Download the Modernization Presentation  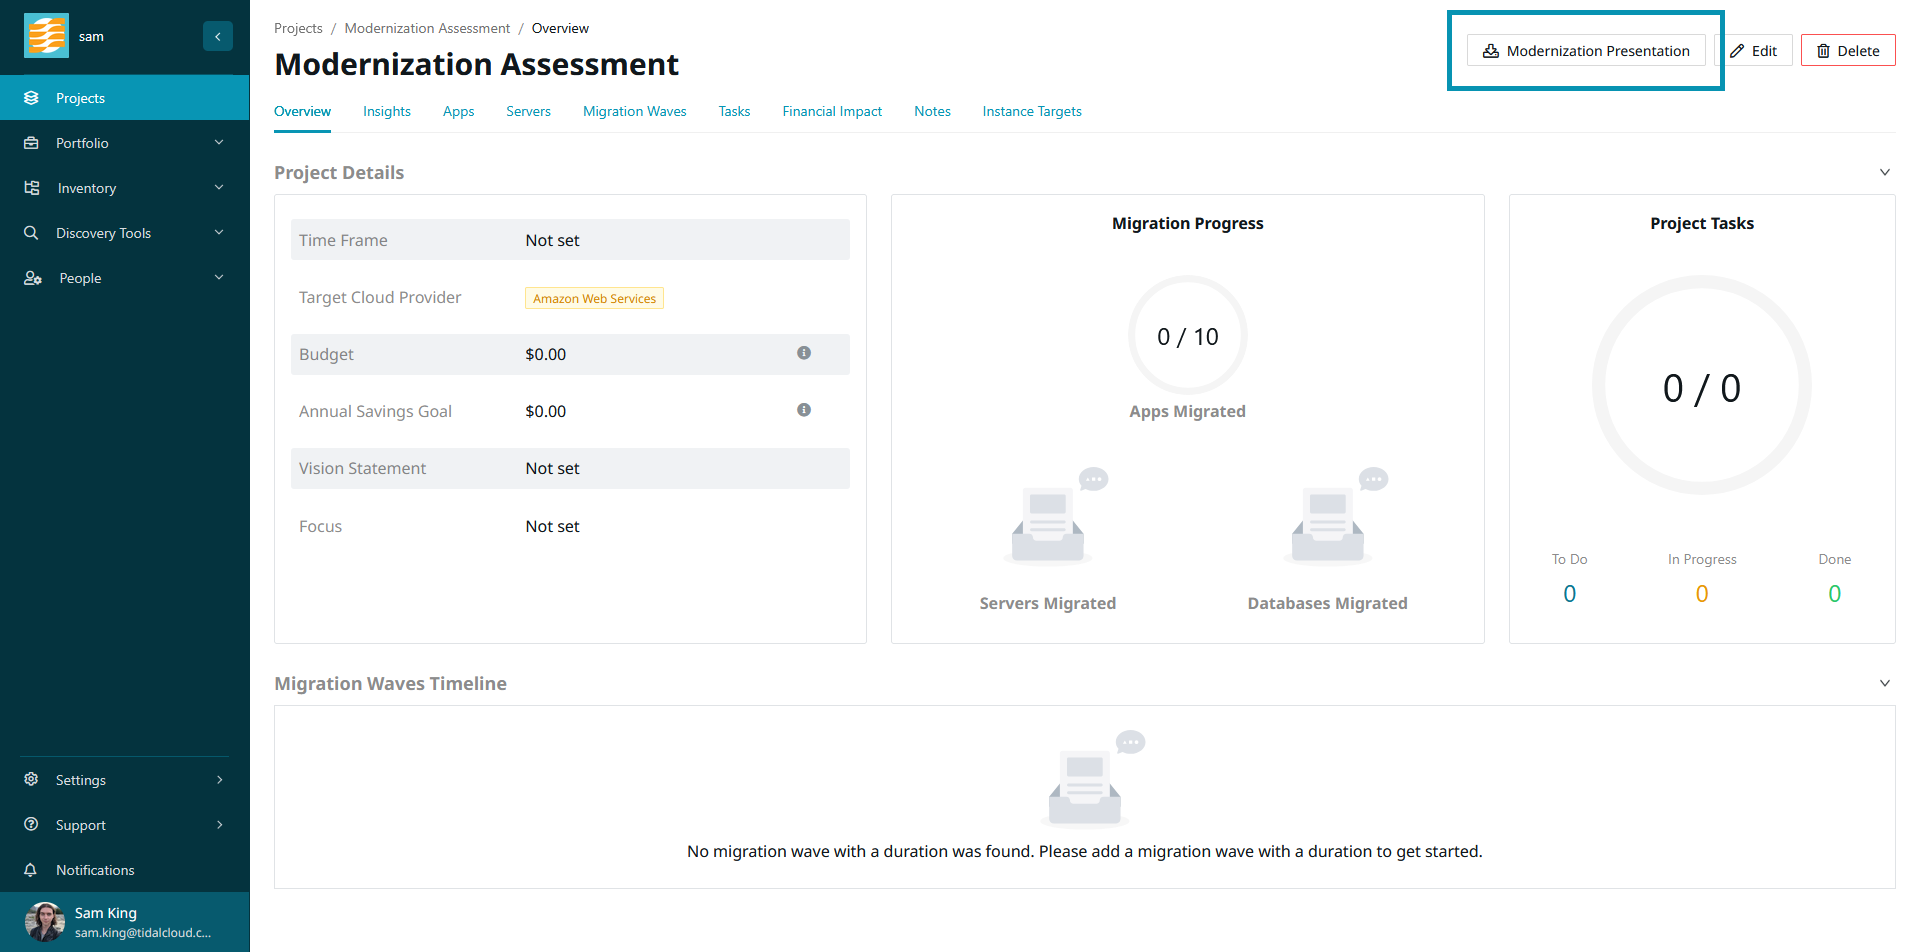[x=1585, y=51]
